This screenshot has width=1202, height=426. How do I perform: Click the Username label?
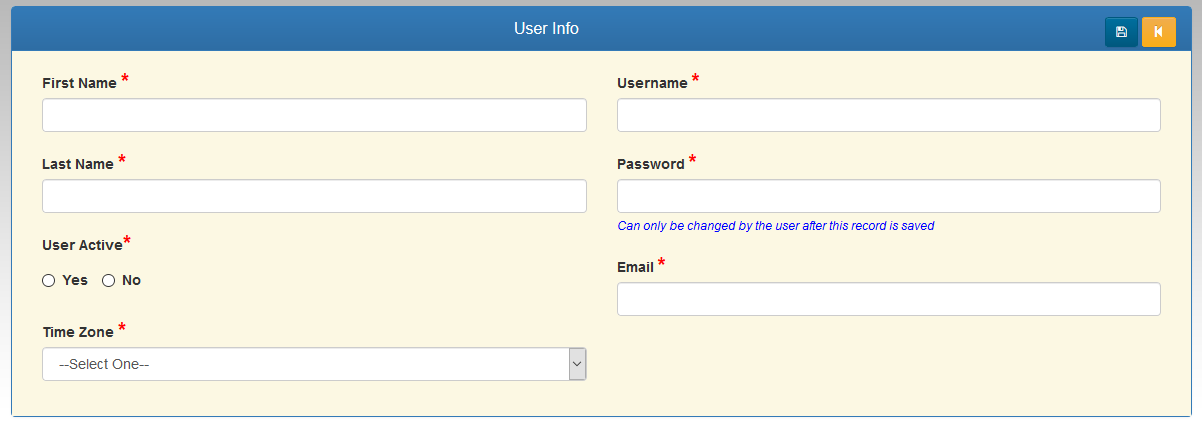click(652, 83)
